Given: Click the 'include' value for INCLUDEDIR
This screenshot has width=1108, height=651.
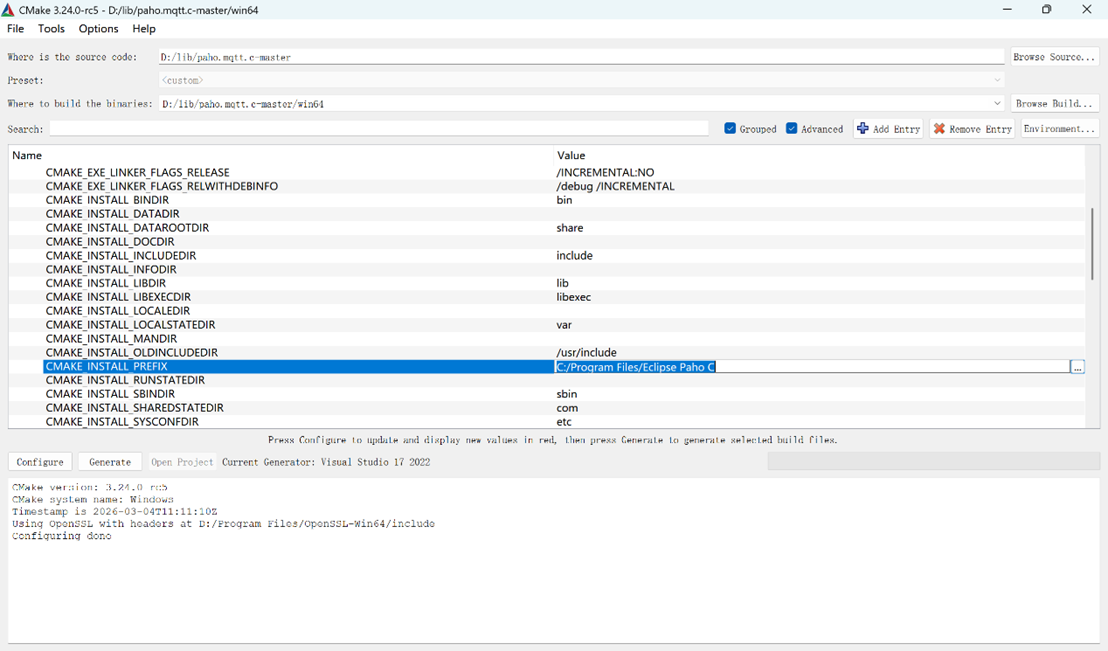Looking at the screenshot, I should 574,256.
